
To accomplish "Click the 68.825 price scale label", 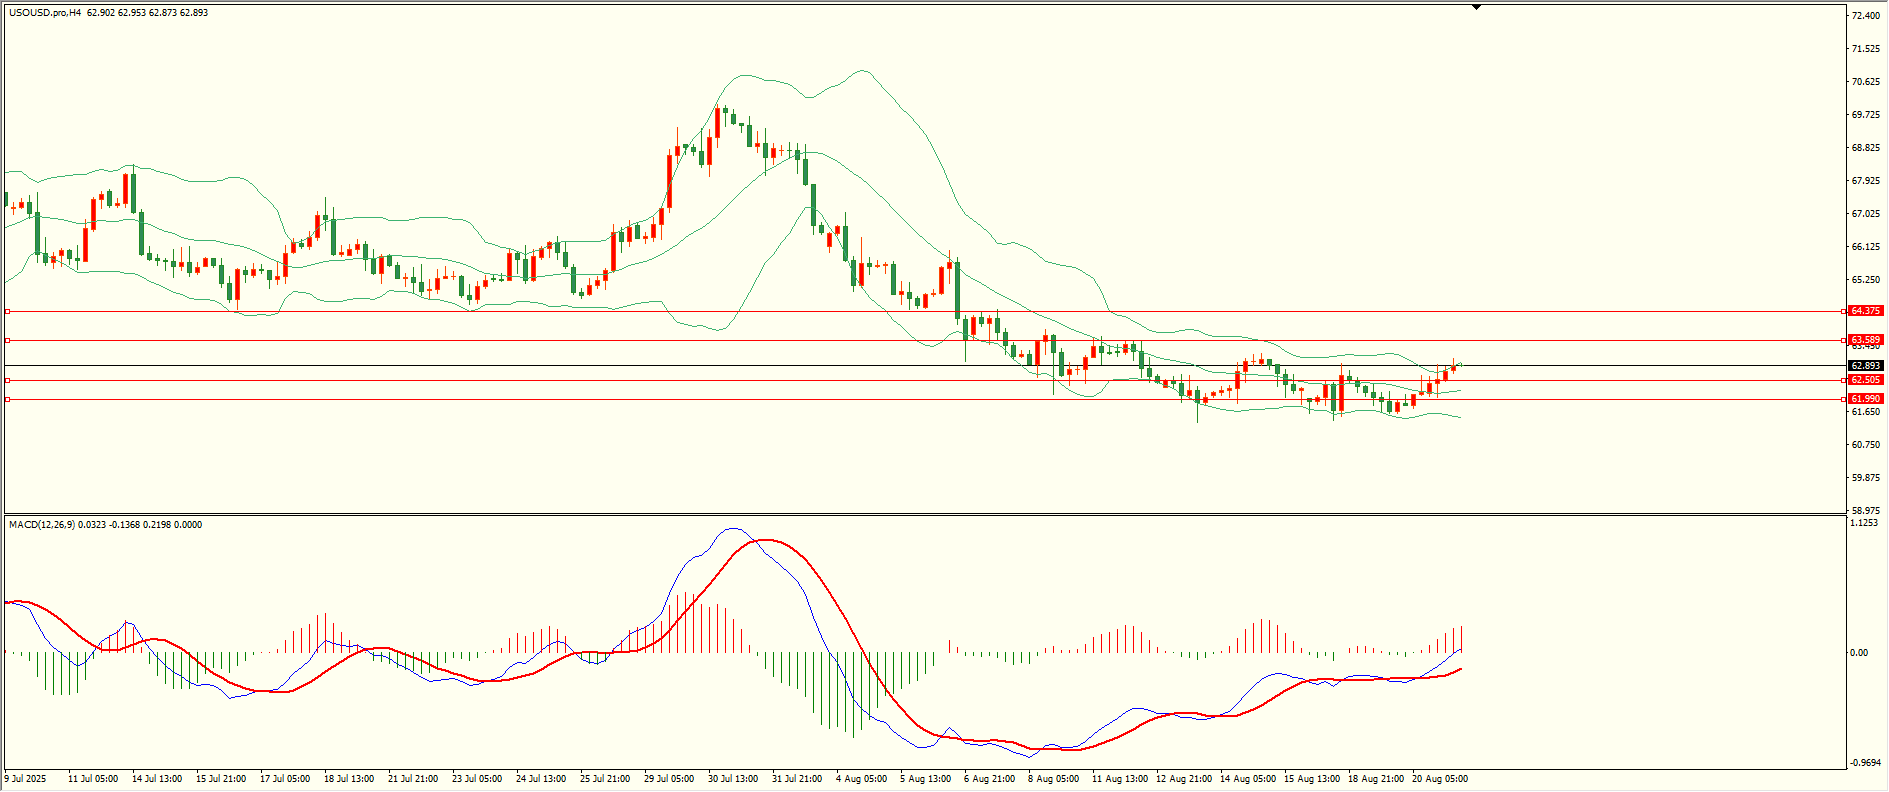I will (1866, 148).
